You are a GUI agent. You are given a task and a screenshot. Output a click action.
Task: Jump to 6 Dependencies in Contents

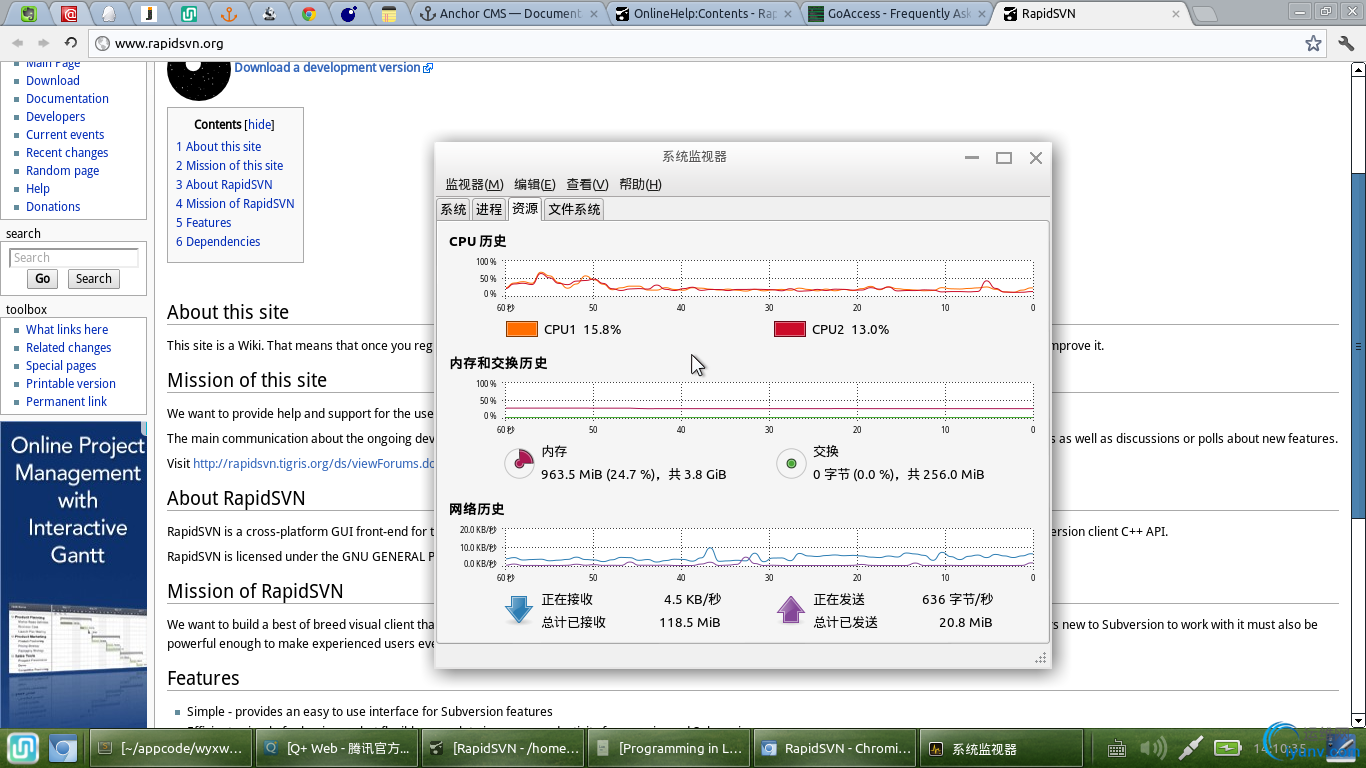click(x=218, y=241)
